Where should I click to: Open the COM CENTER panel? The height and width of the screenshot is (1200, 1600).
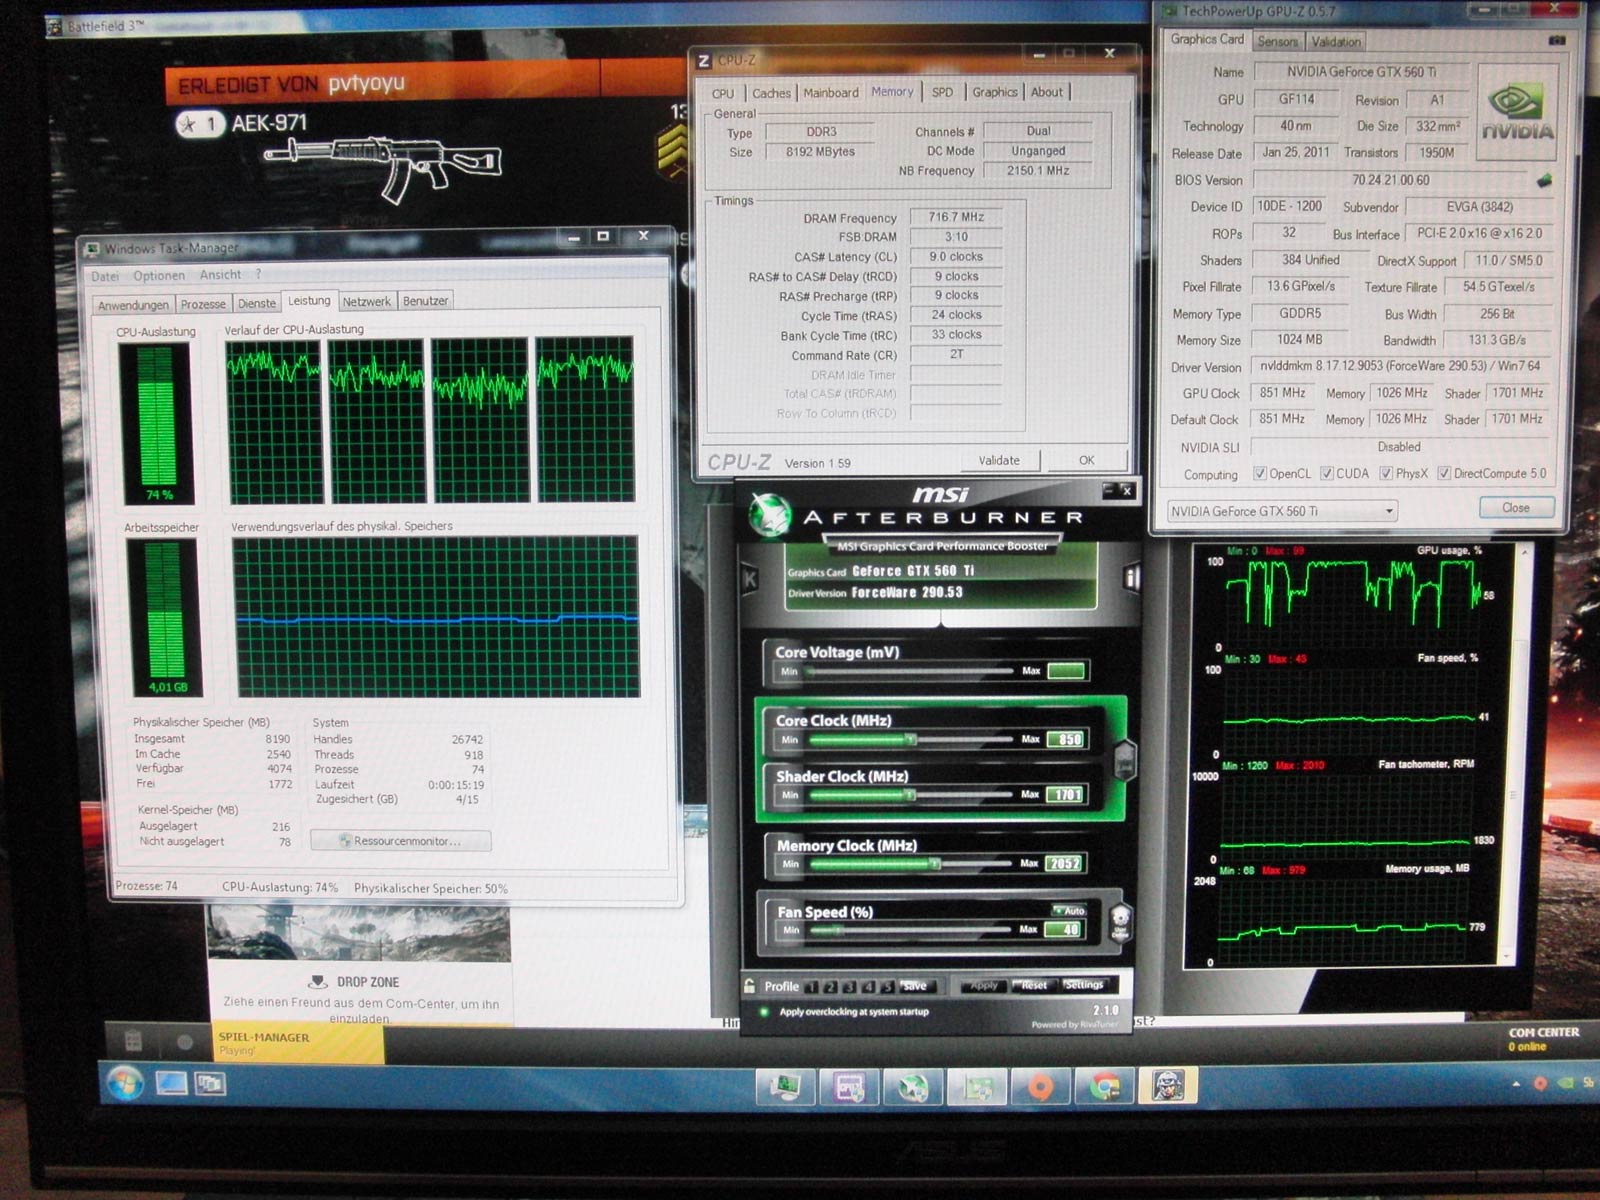[x=1543, y=1039]
